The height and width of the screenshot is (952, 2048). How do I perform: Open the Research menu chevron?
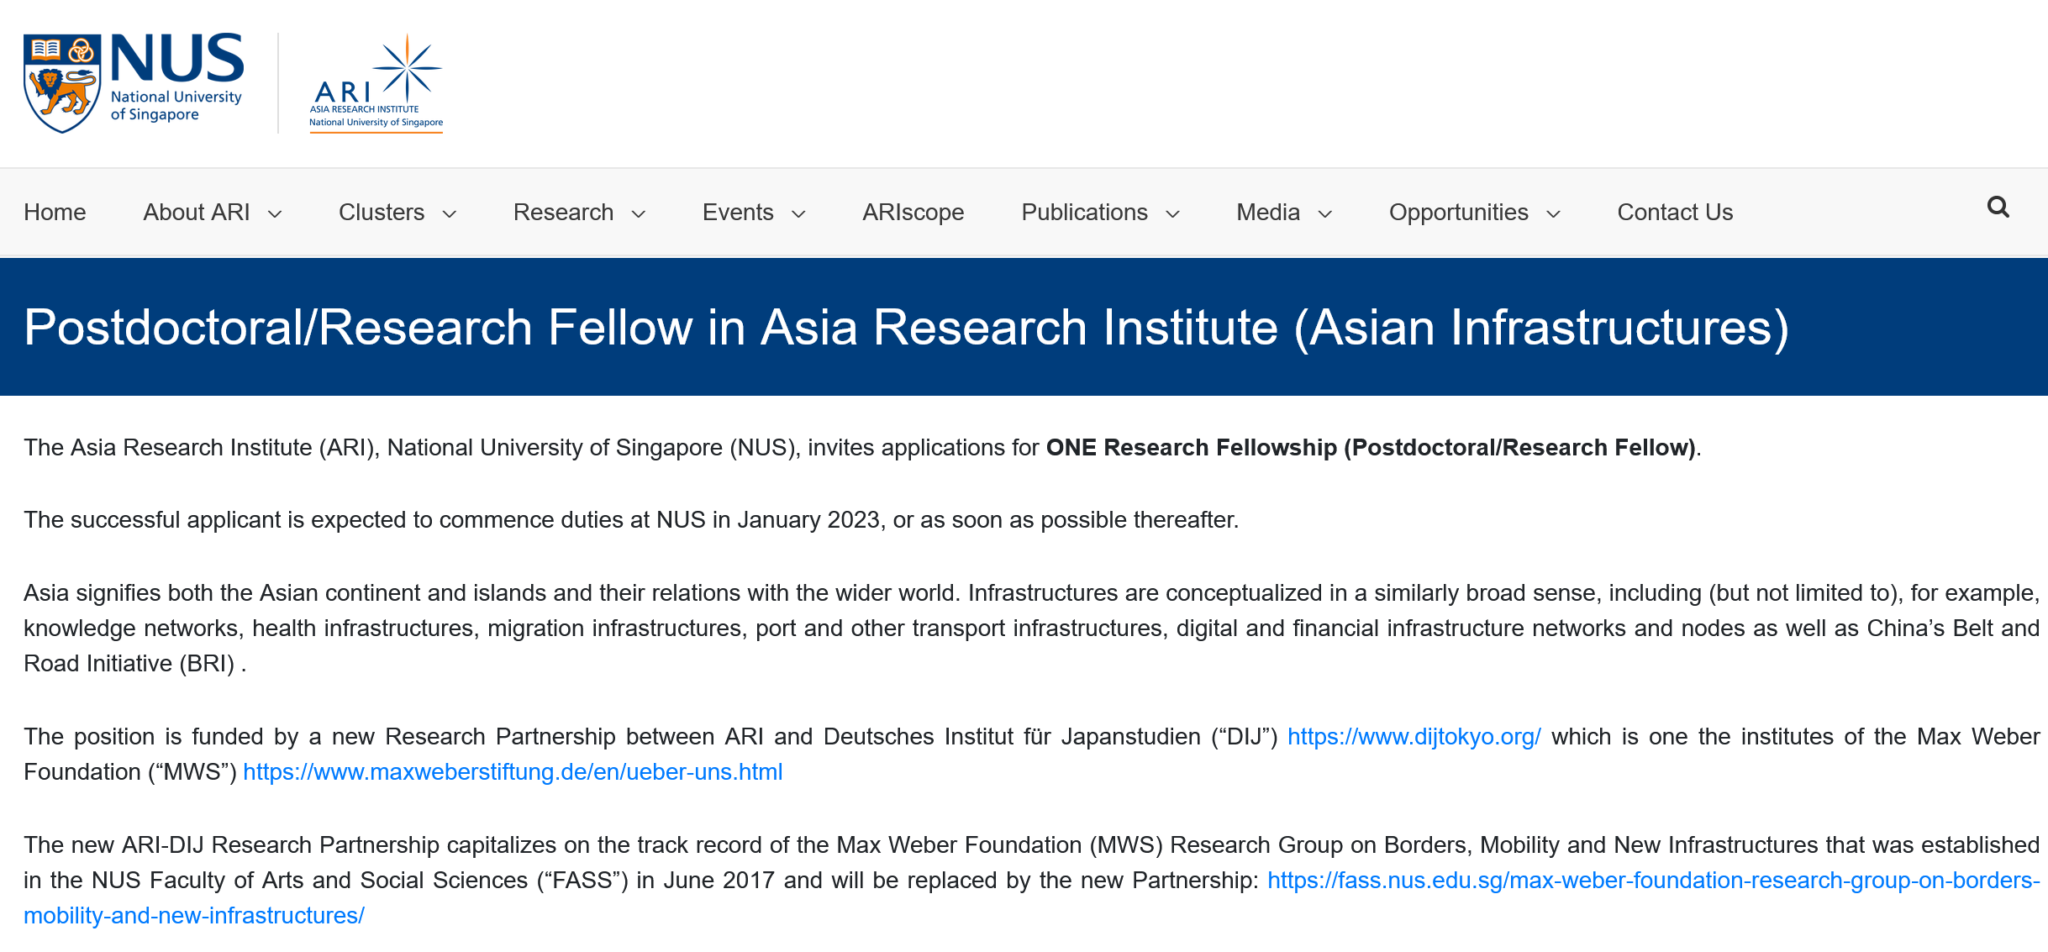[x=639, y=214]
